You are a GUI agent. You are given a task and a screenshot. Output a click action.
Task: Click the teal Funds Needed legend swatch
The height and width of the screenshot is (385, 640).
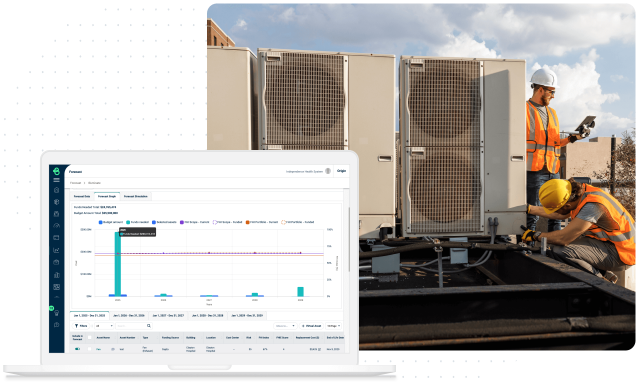tap(128, 222)
